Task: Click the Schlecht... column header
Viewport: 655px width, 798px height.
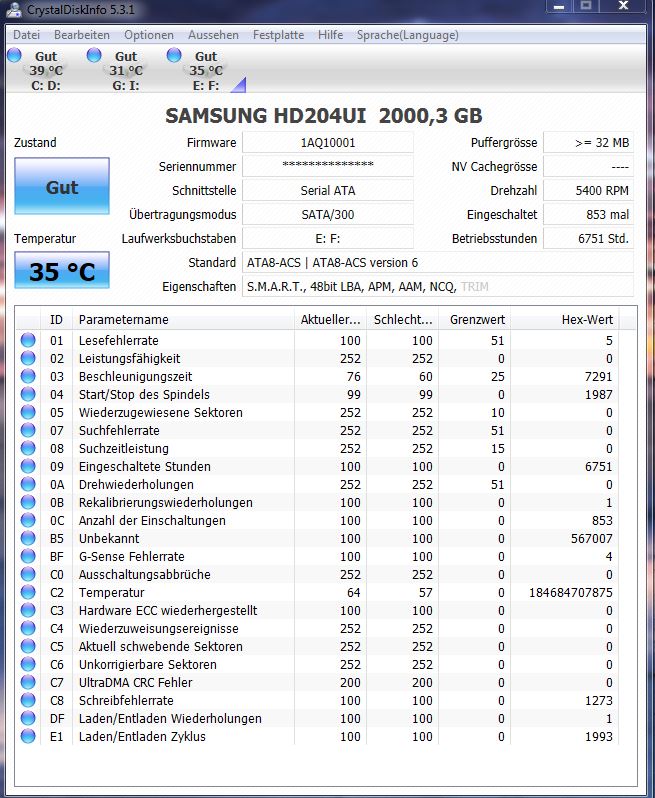Action: 403,320
